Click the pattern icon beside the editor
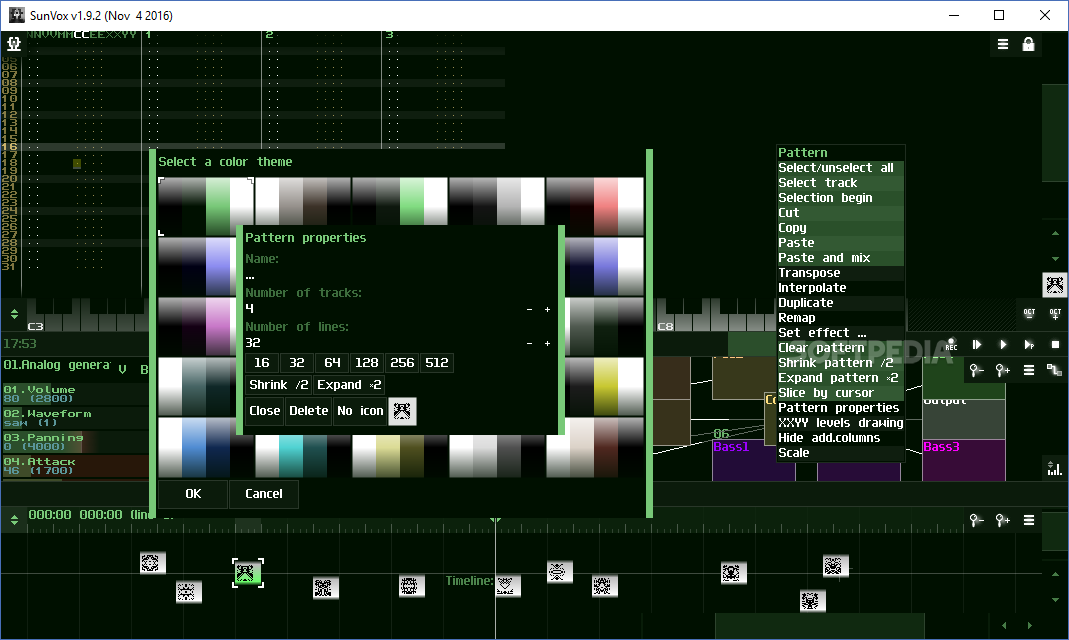 1055,285
